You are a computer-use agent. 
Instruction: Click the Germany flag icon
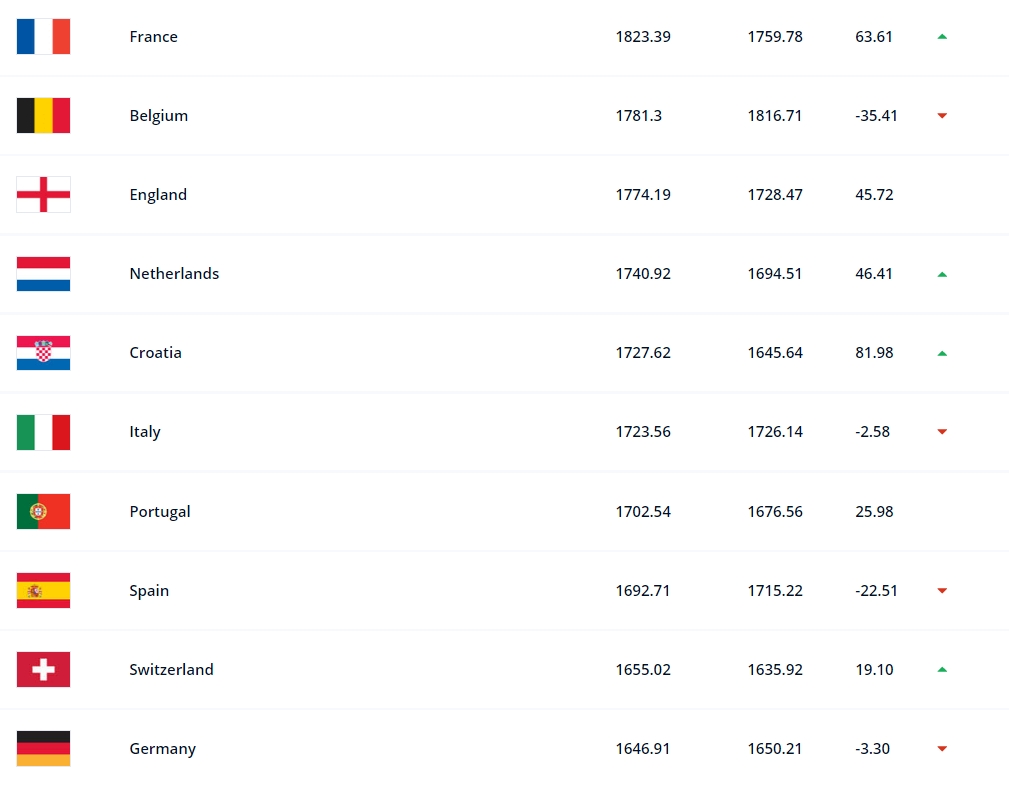click(43, 748)
